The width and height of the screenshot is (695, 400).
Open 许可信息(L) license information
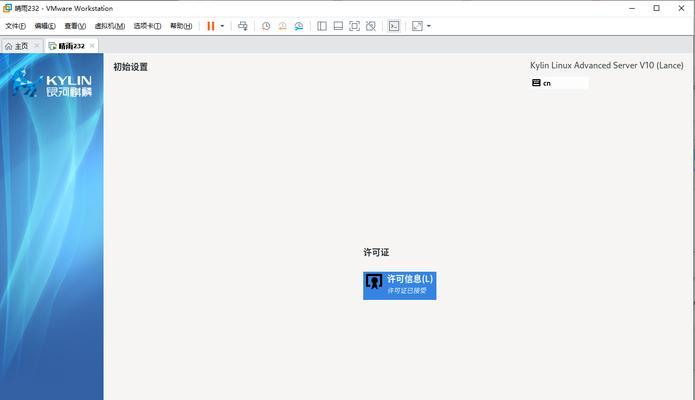tap(399, 286)
